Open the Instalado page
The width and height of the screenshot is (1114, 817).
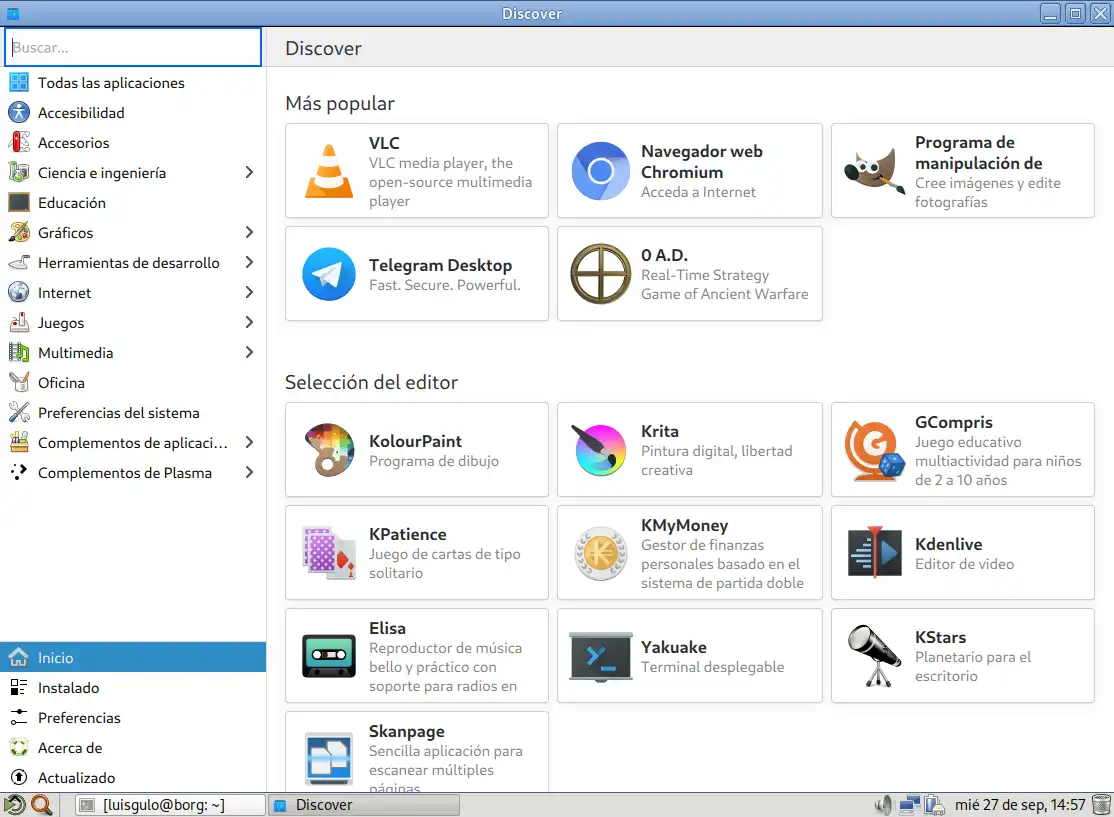coord(133,688)
